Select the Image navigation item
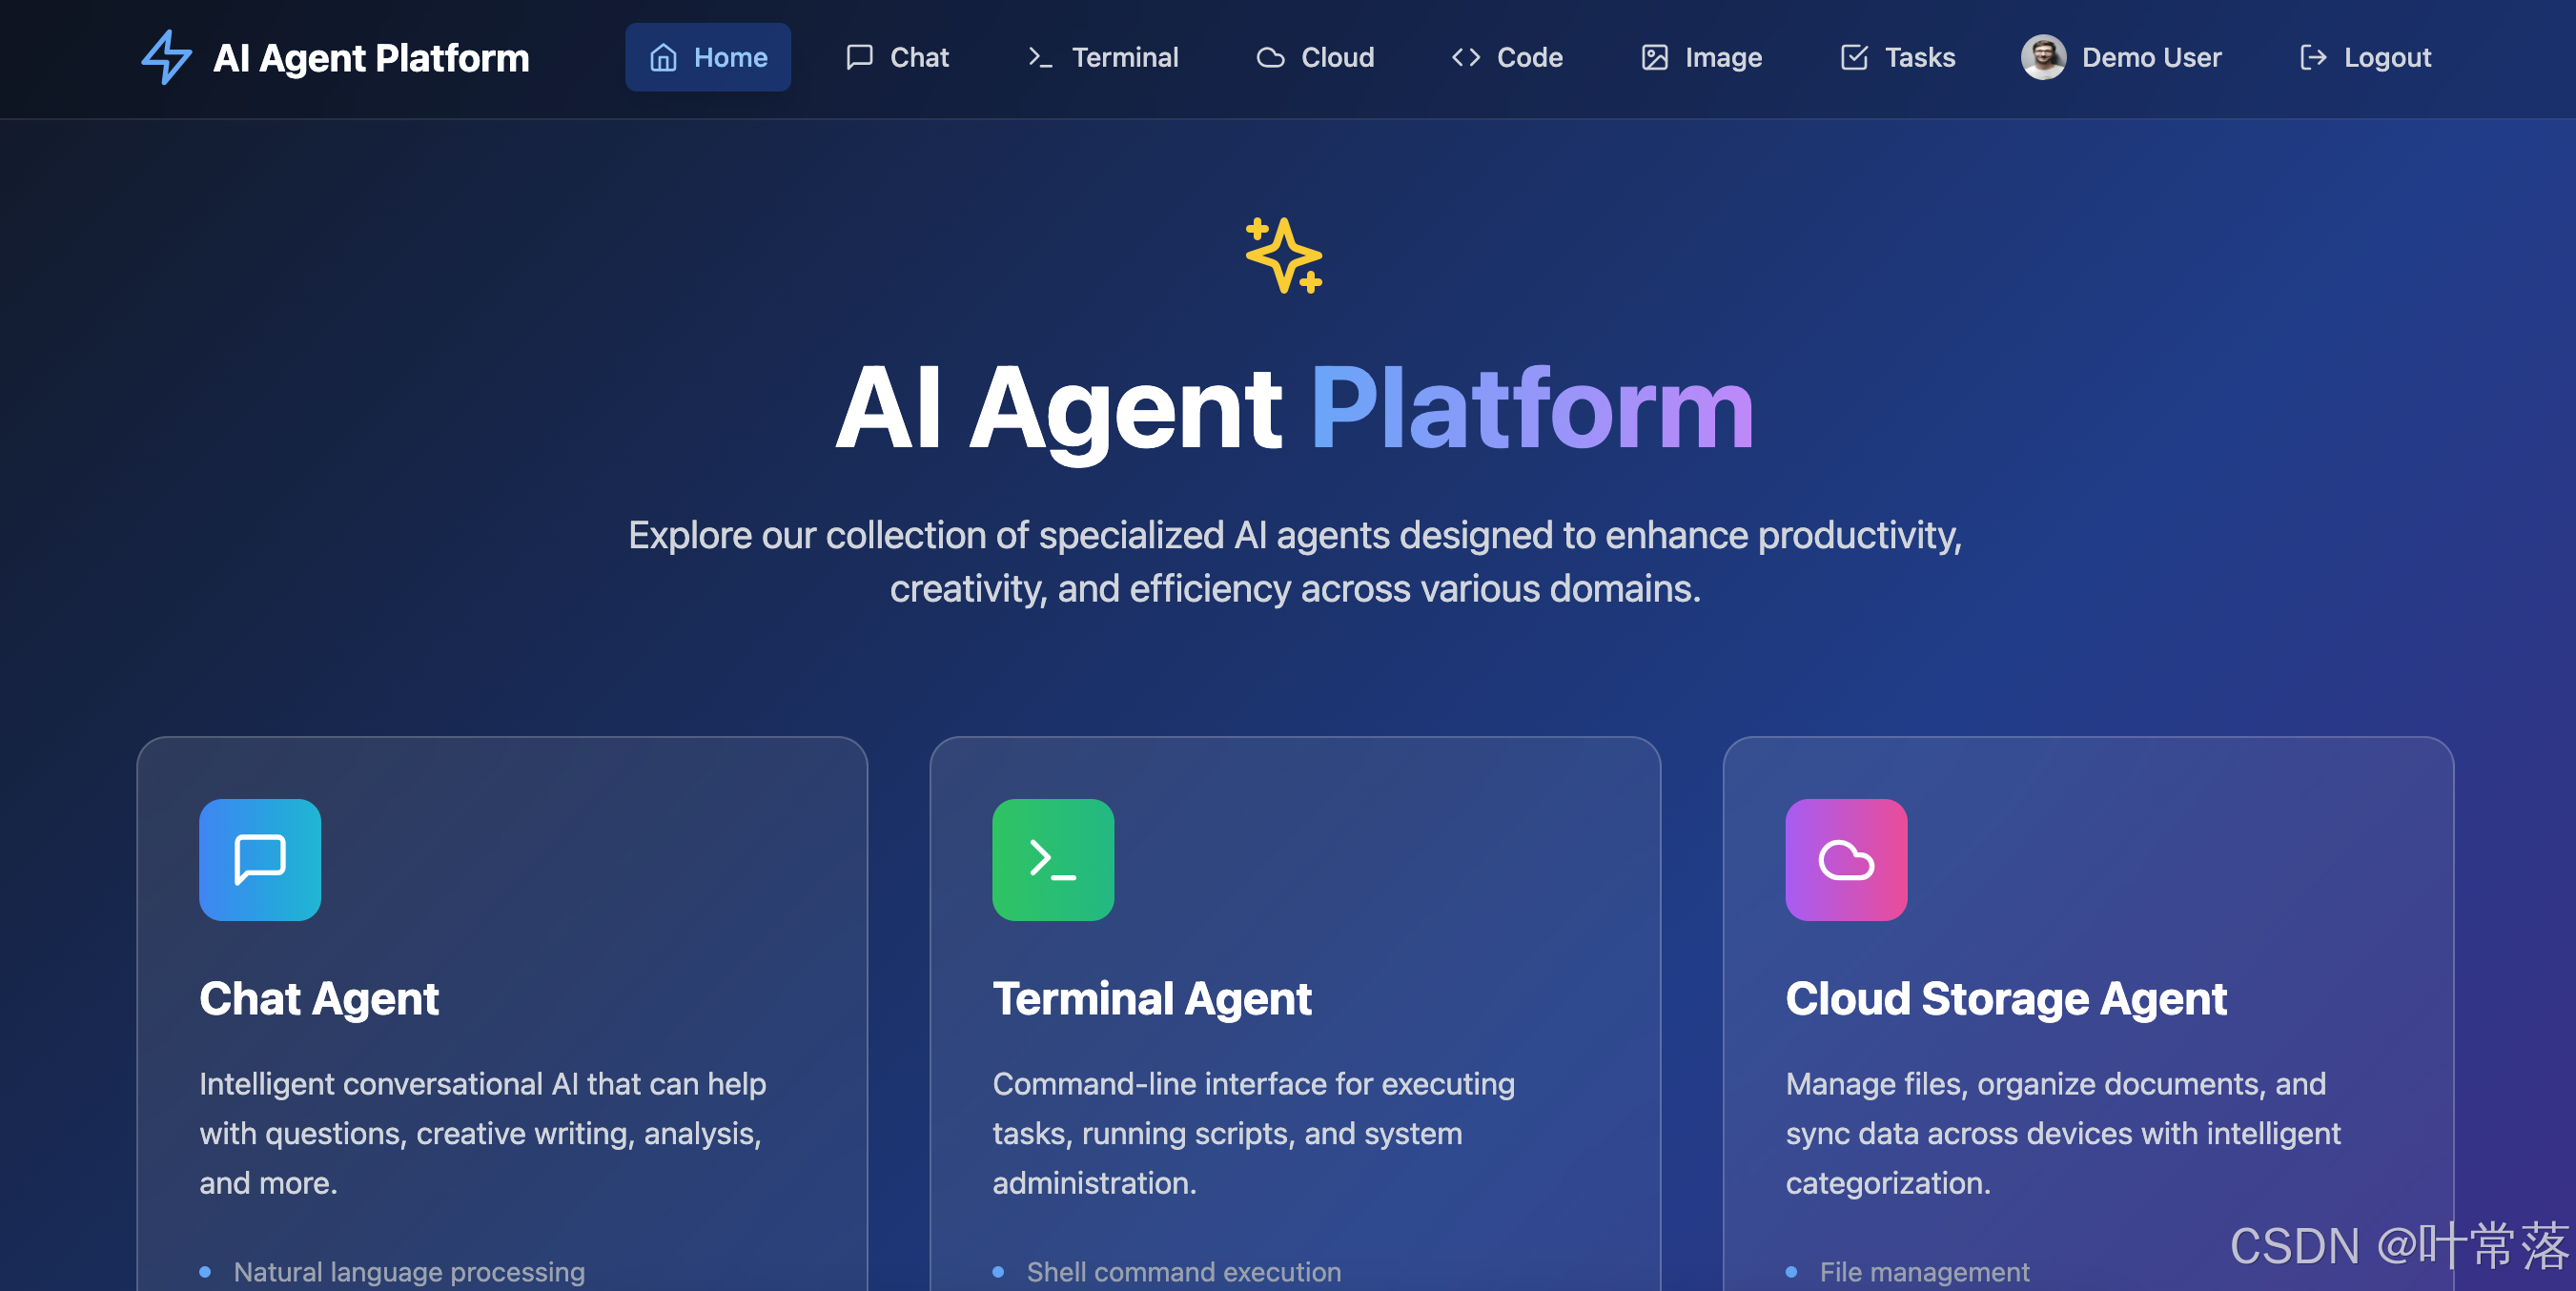The height and width of the screenshot is (1291, 2576). (1701, 57)
